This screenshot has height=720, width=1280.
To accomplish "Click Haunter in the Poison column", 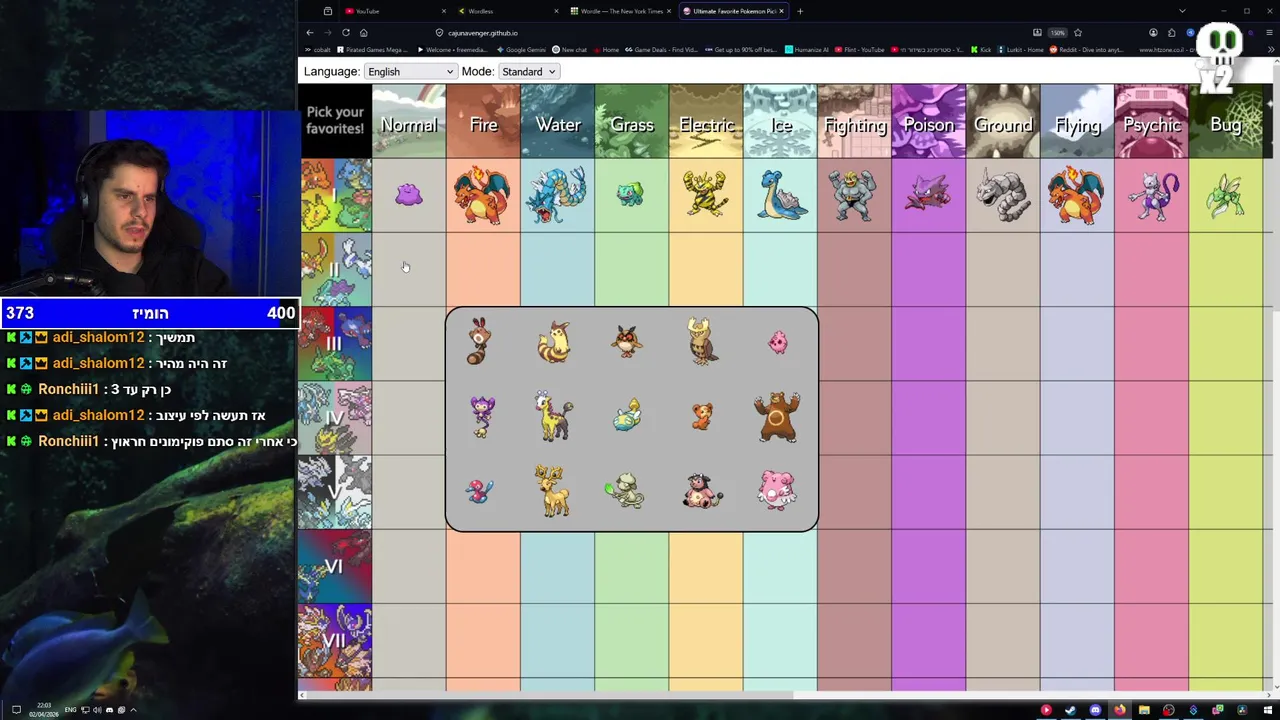I will 928,194.
